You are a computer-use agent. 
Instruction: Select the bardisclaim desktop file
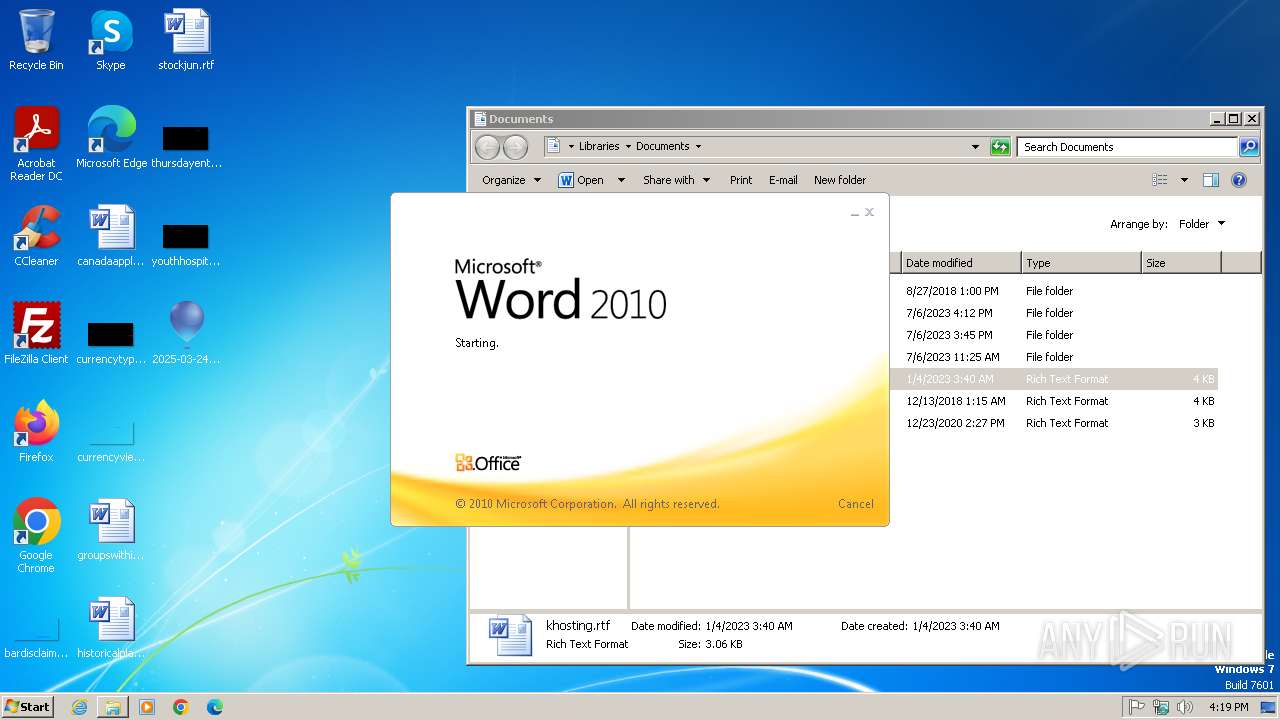coord(36,638)
